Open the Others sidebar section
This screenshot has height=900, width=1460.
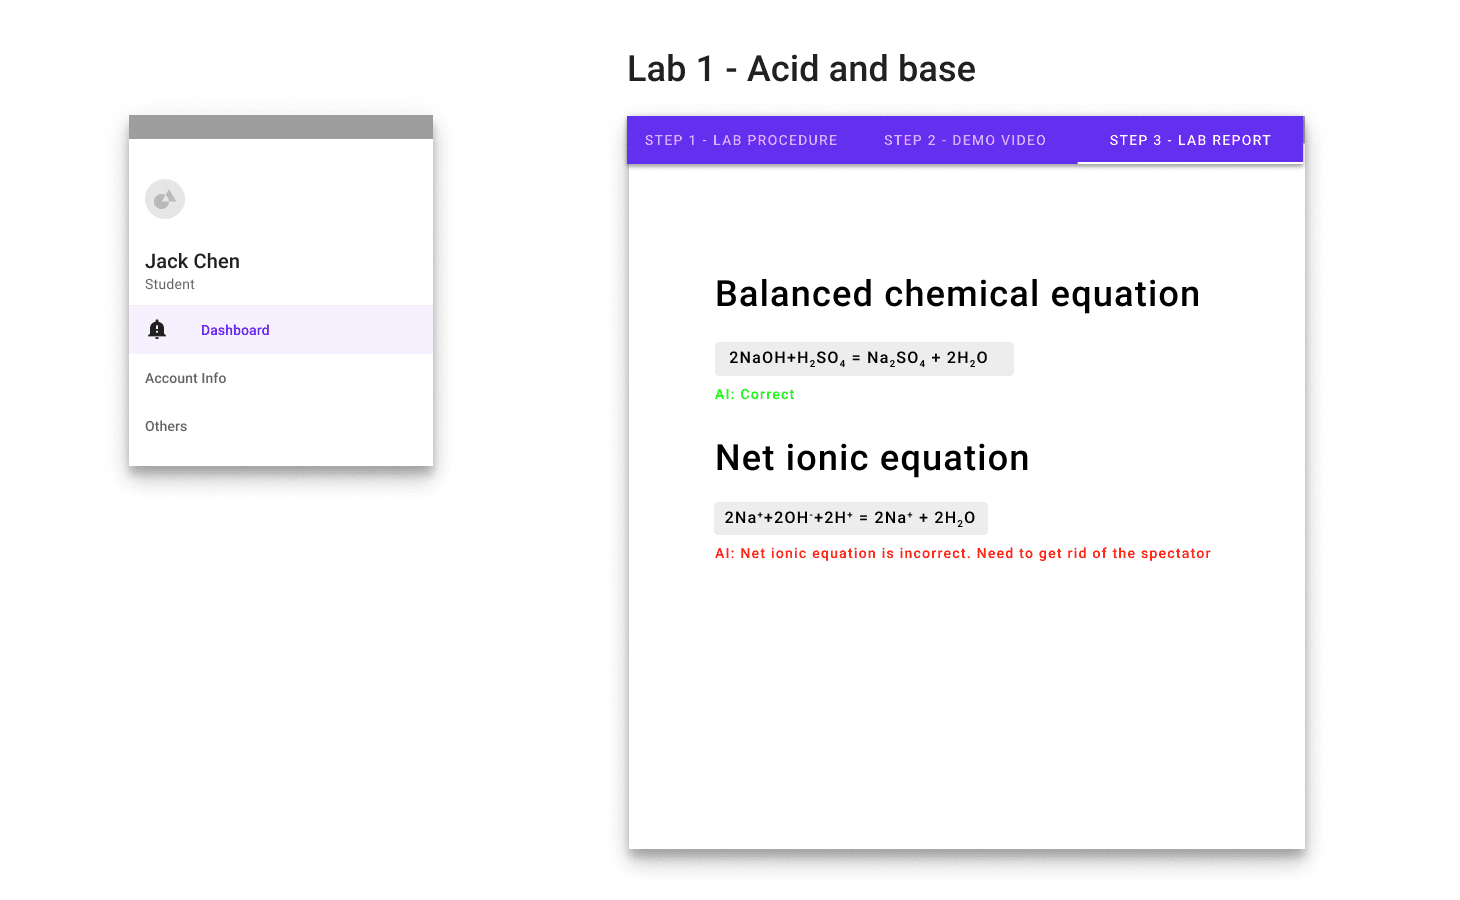pyautogui.click(x=165, y=425)
